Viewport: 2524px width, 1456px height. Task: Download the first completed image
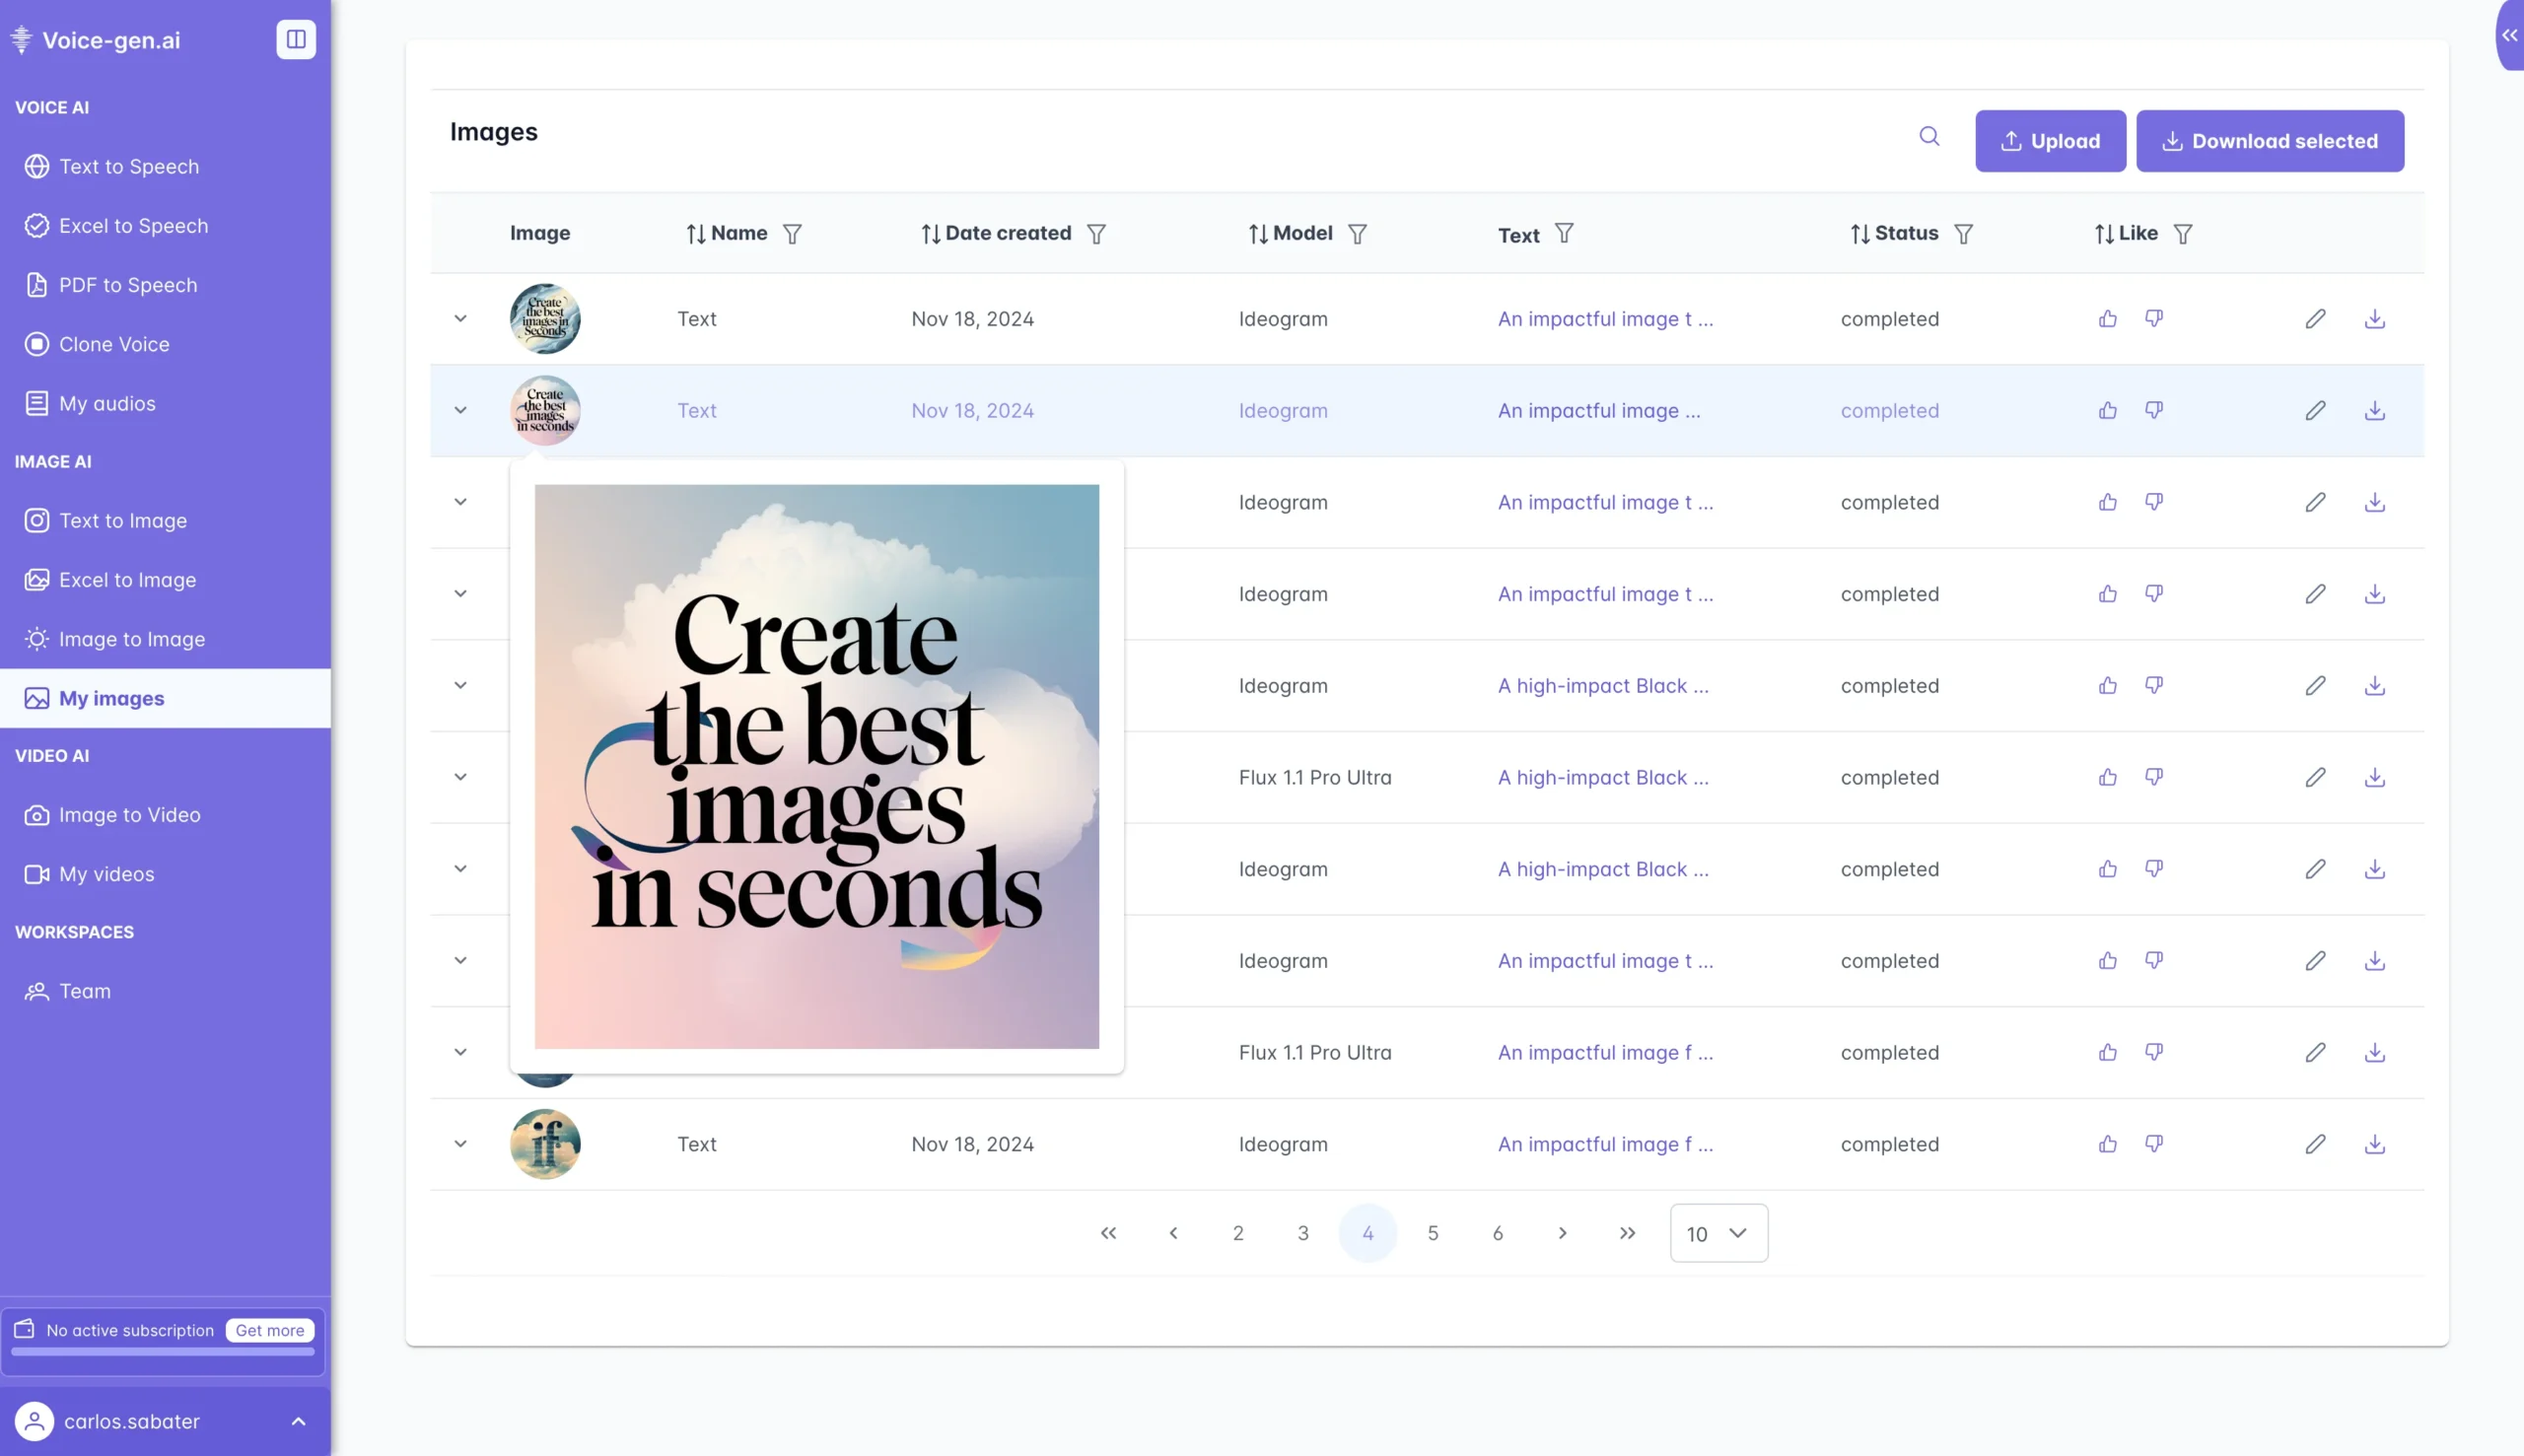coord(2376,318)
